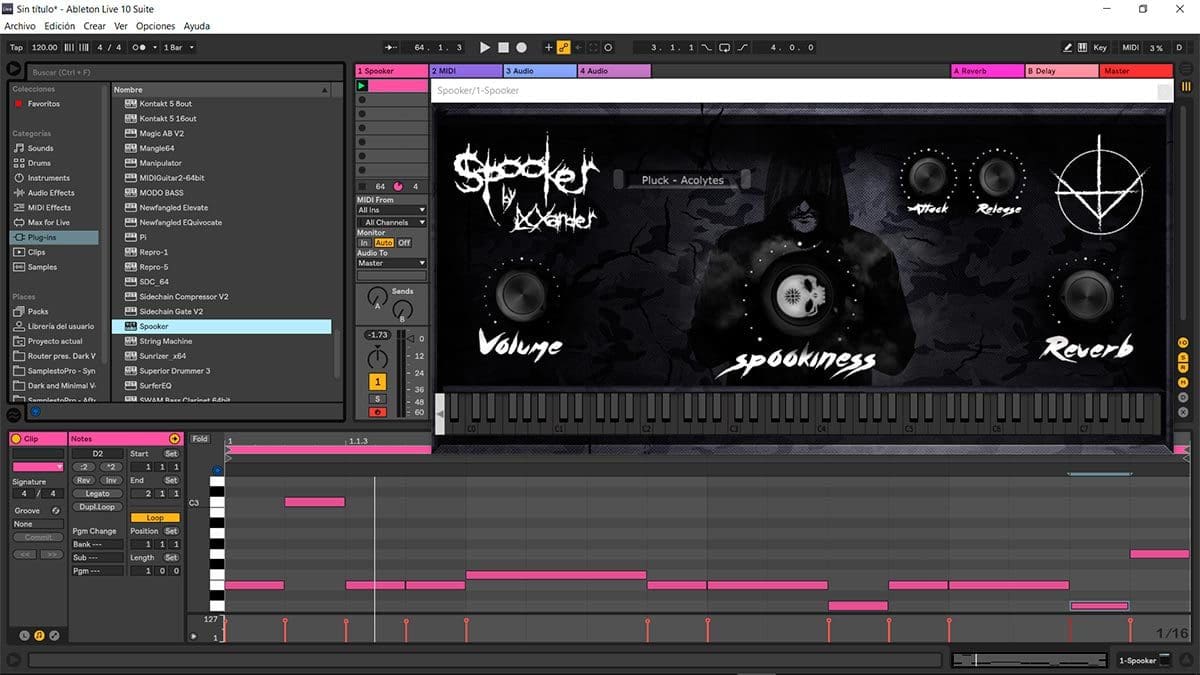Open the Ayuda menu

pyautogui.click(x=197, y=26)
